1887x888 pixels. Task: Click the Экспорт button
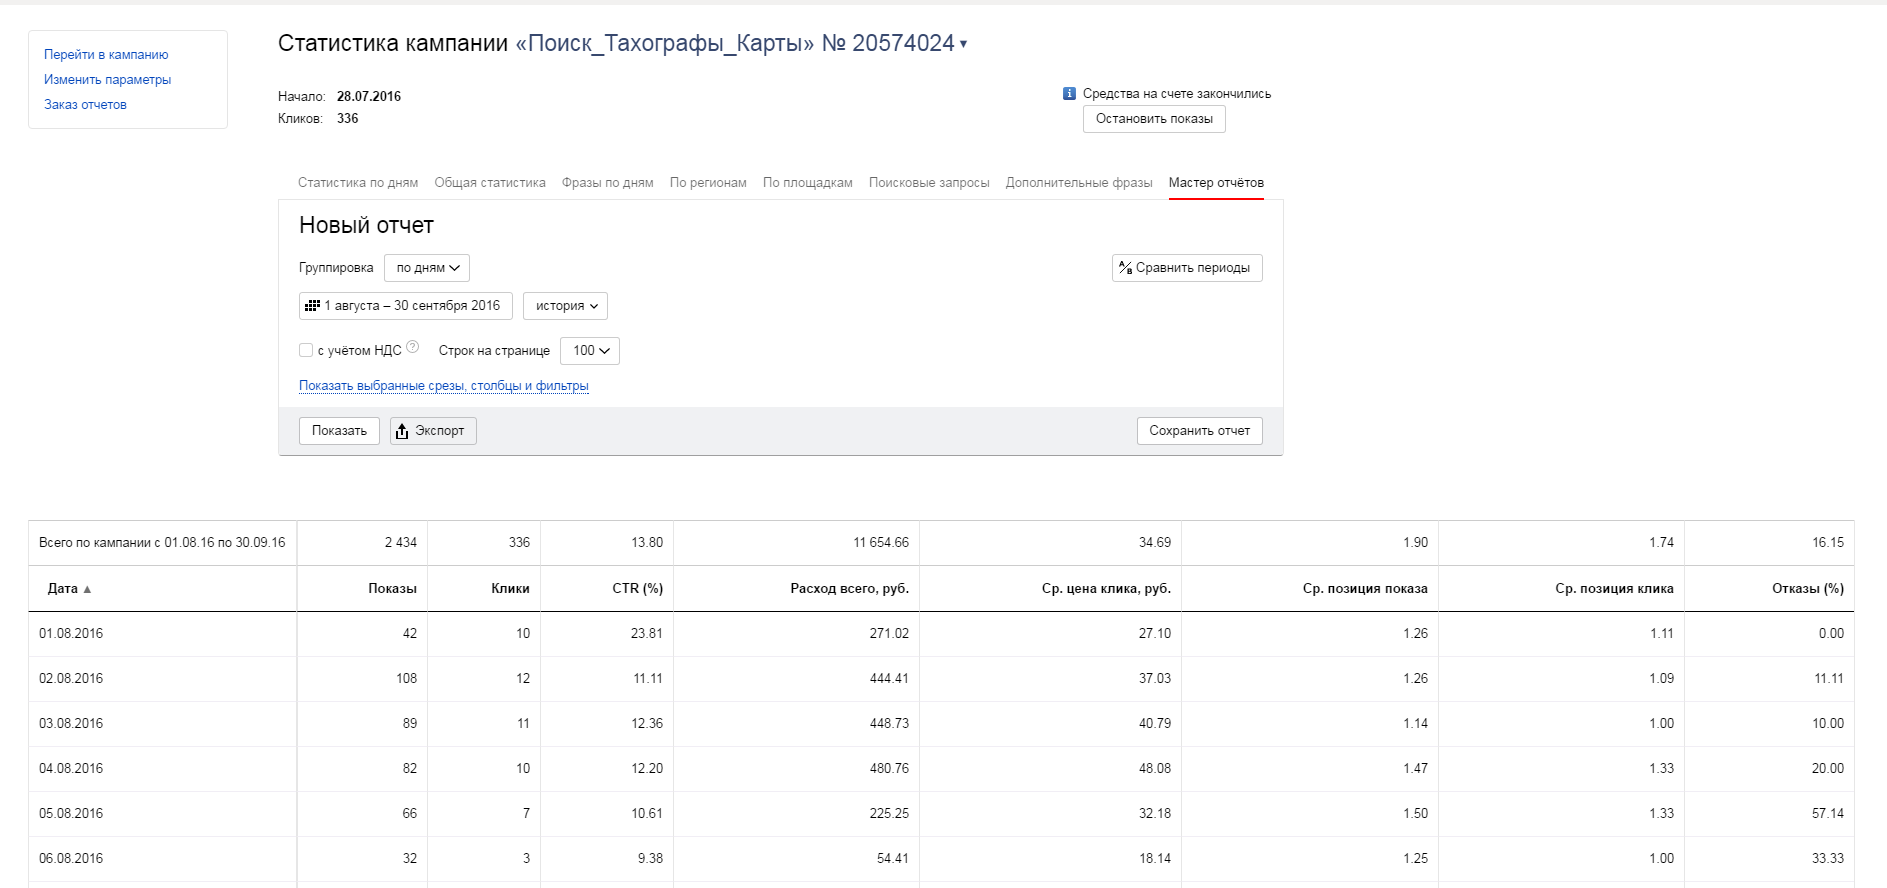pyautogui.click(x=433, y=431)
